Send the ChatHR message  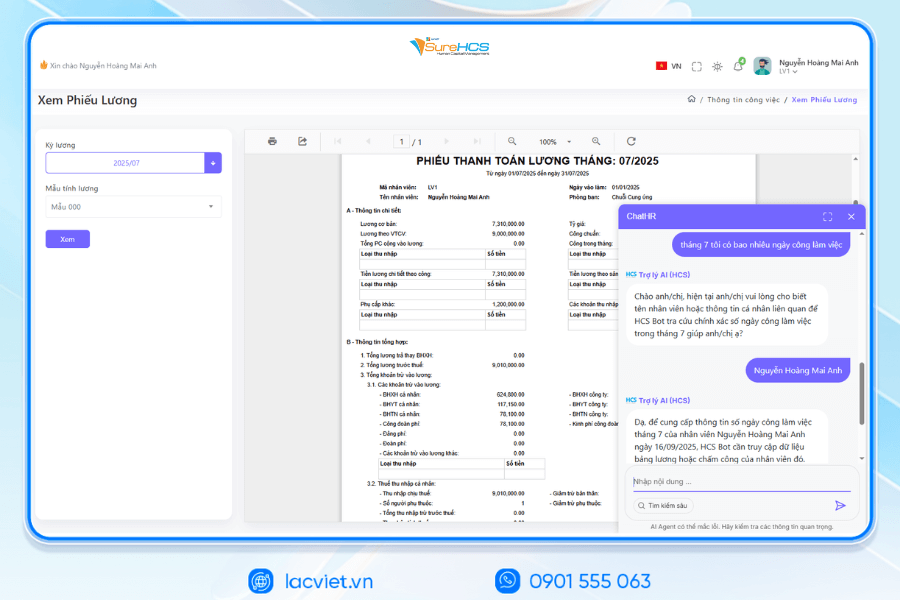click(840, 505)
